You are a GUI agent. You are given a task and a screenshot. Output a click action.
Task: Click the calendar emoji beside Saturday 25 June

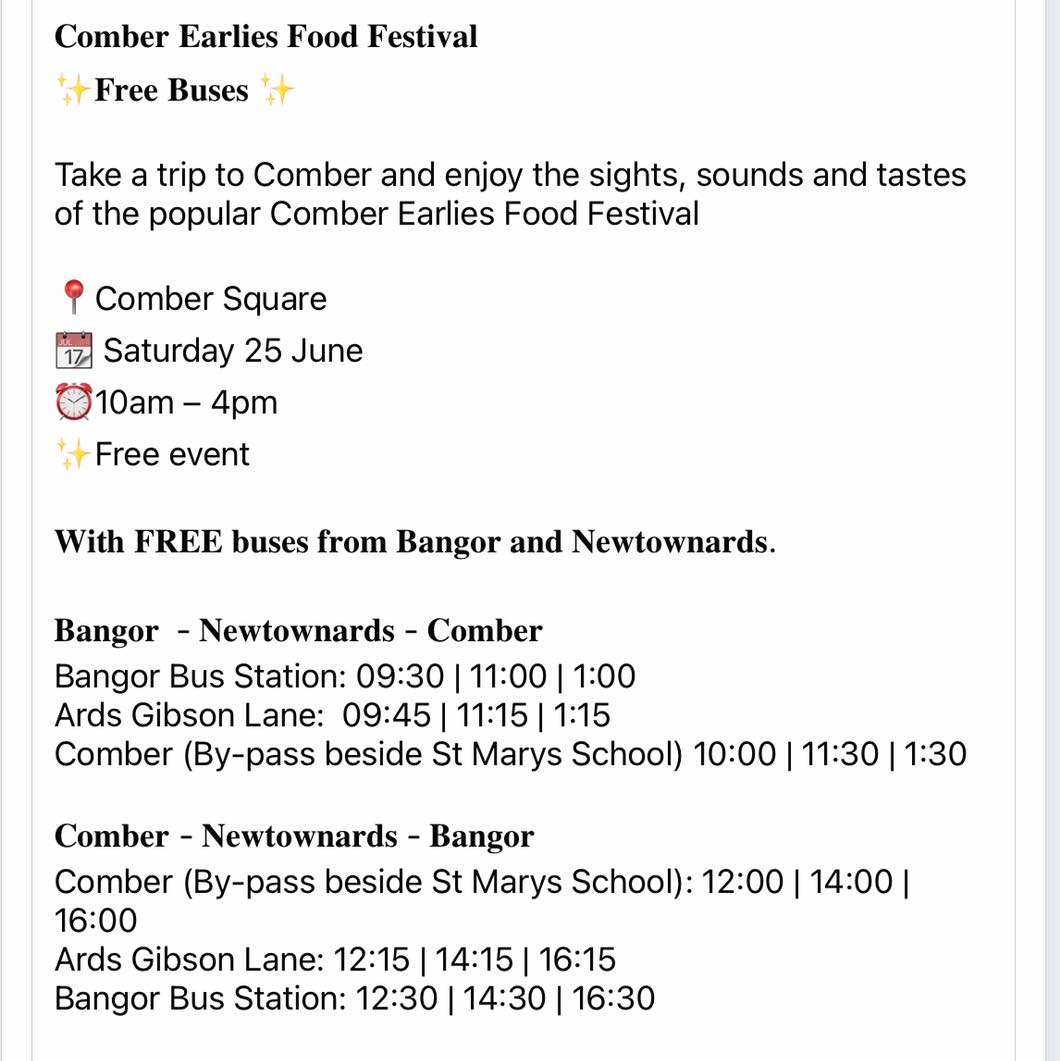tap(74, 350)
